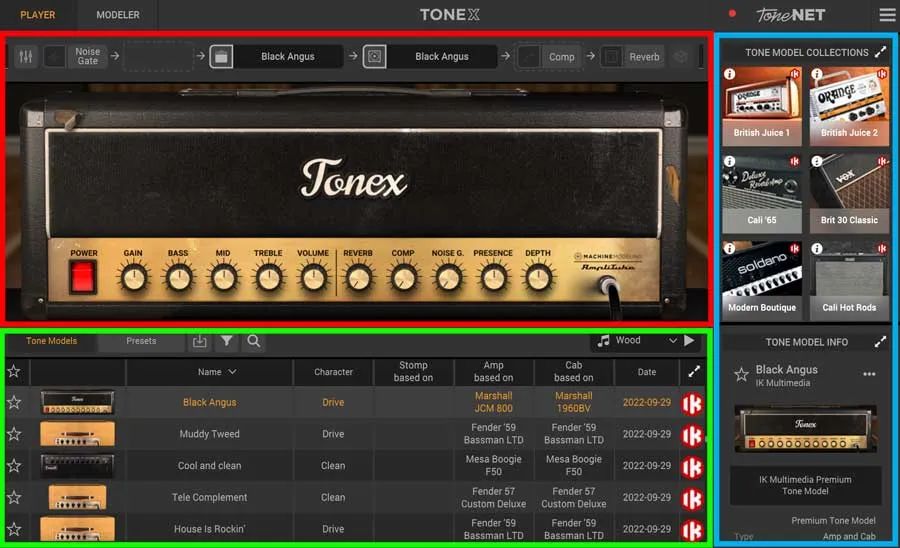
Task: Click the import tone model icon
Action: coord(199,341)
